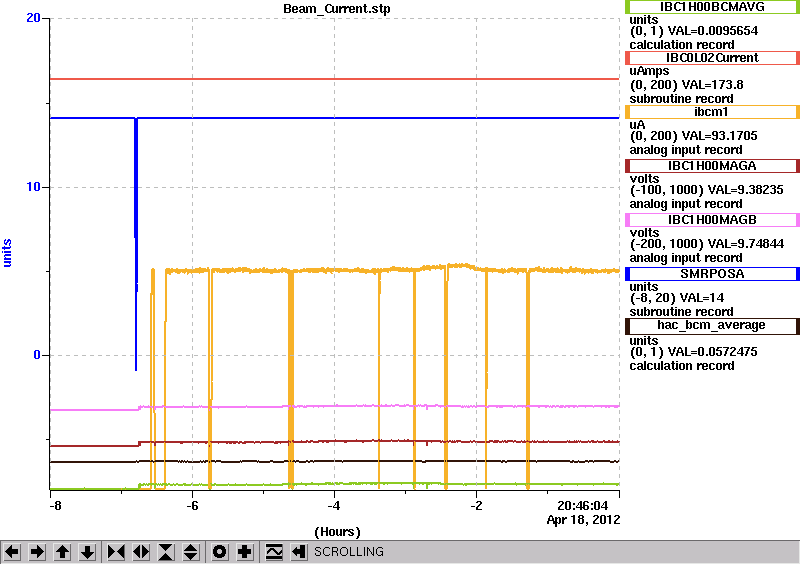Select the ibcm1 curve legend label
800x564 pixels.
pos(712,112)
